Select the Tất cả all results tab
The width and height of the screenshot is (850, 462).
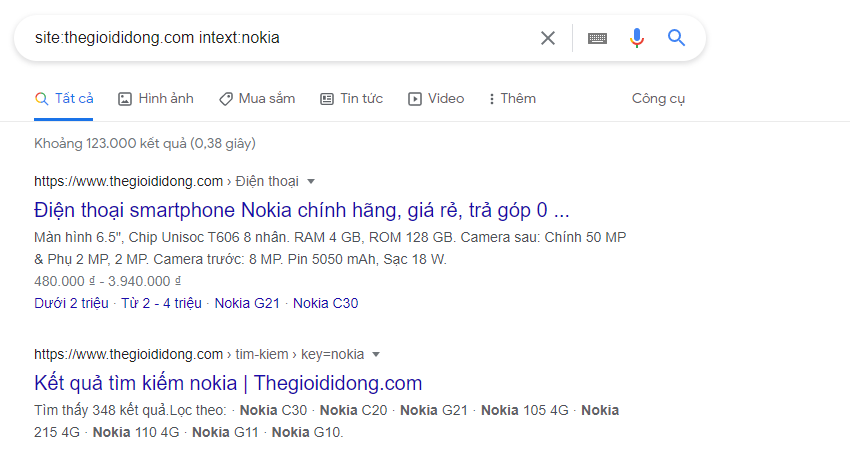(x=64, y=98)
